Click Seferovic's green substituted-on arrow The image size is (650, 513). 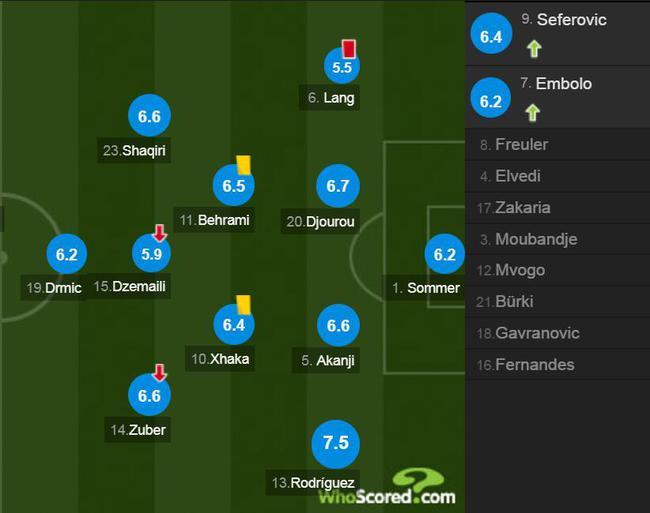pyautogui.click(x=534, y=49)
